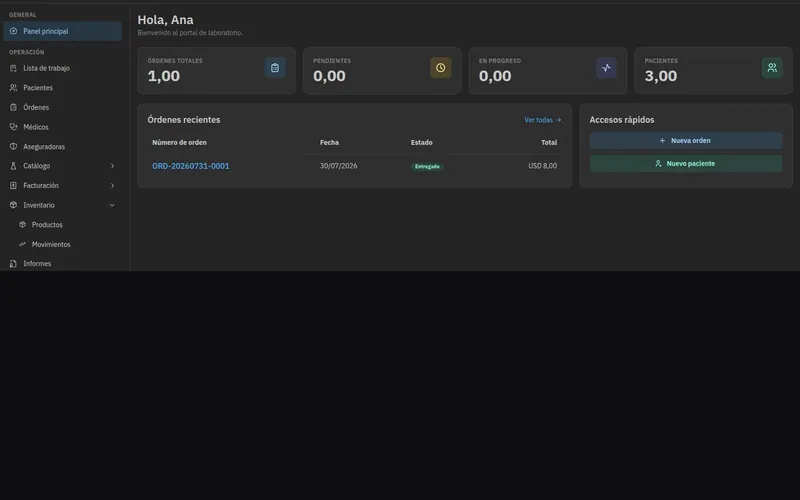The height and width of the screenshot is (500, 800).
Task: Click the Número de orden column header
Action: 180,142
